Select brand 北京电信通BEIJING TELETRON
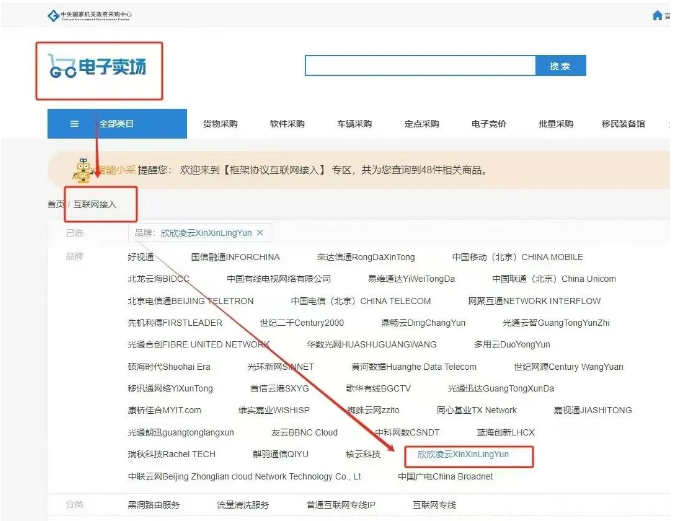 191,301
